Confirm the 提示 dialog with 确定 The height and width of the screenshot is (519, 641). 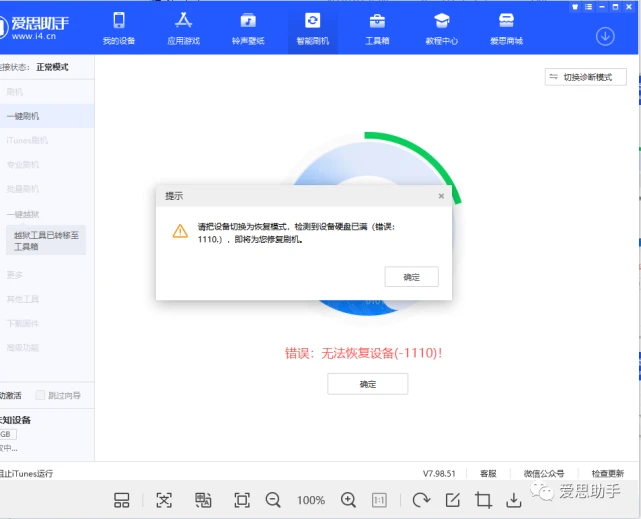coord(411,277)
